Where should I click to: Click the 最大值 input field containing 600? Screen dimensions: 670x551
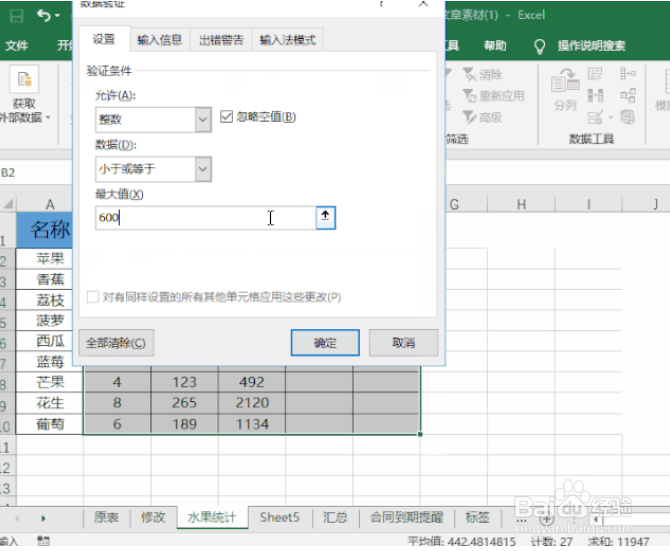click(206, 218)
